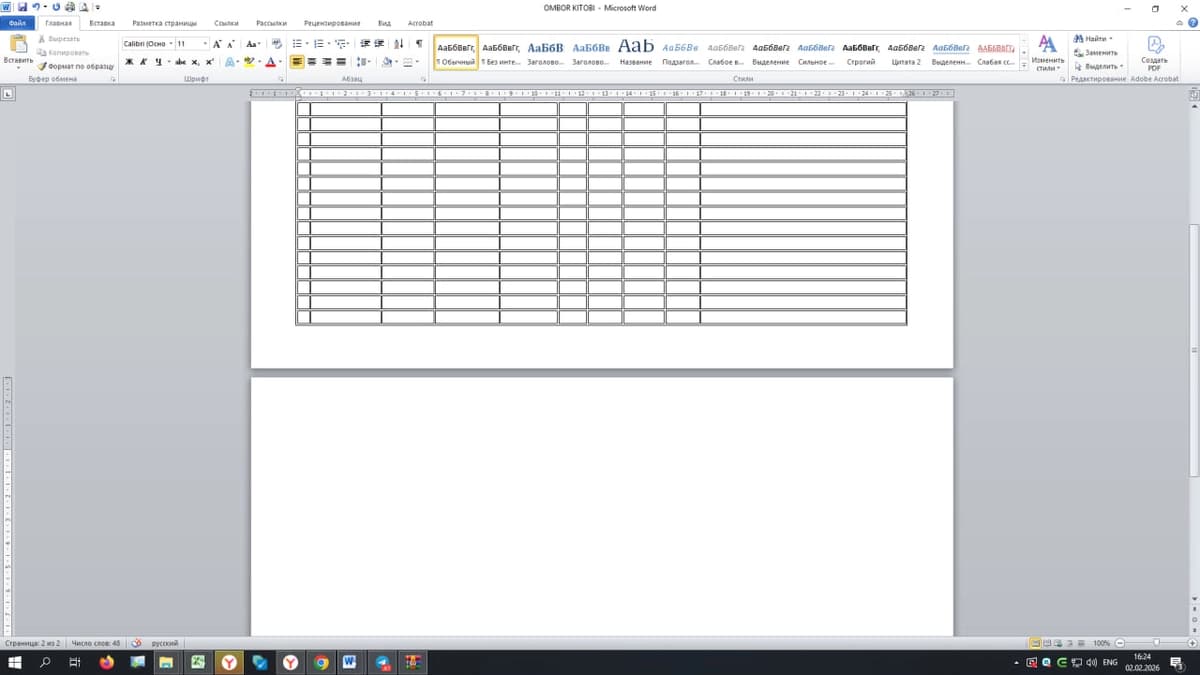Select align left paragraph button

point(297,62)
